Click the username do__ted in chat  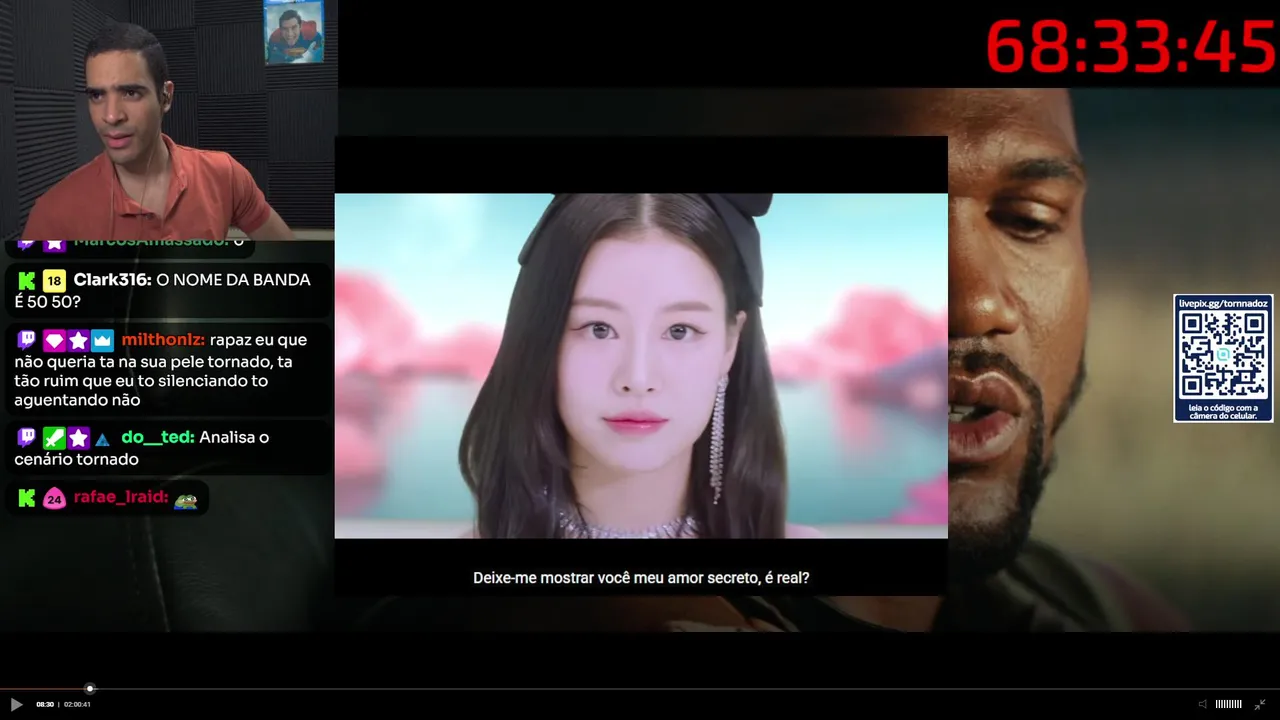(x=158, y=437)
